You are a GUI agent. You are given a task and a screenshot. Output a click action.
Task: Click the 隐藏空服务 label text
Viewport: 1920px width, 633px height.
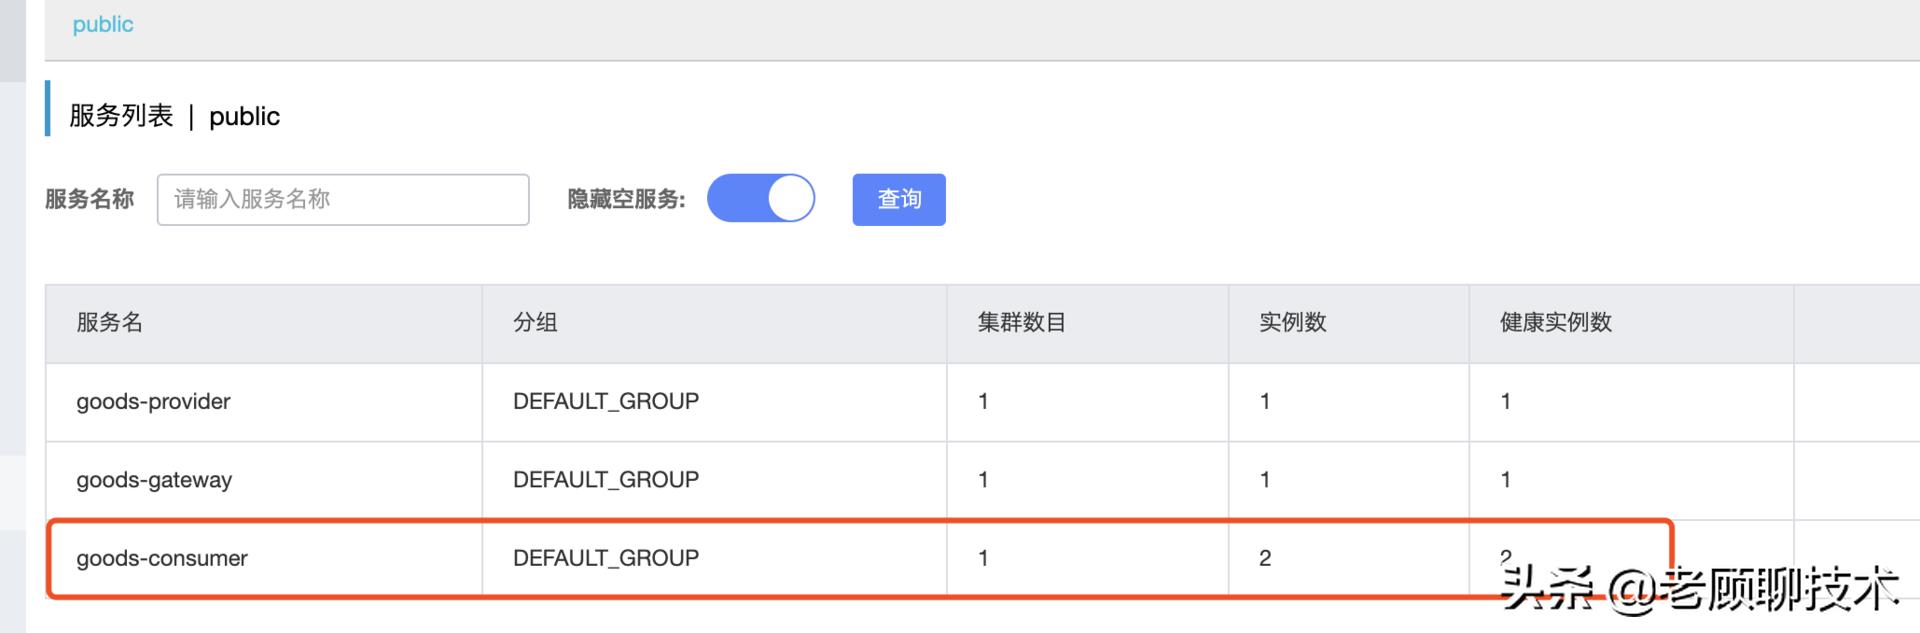pos(626,199)
